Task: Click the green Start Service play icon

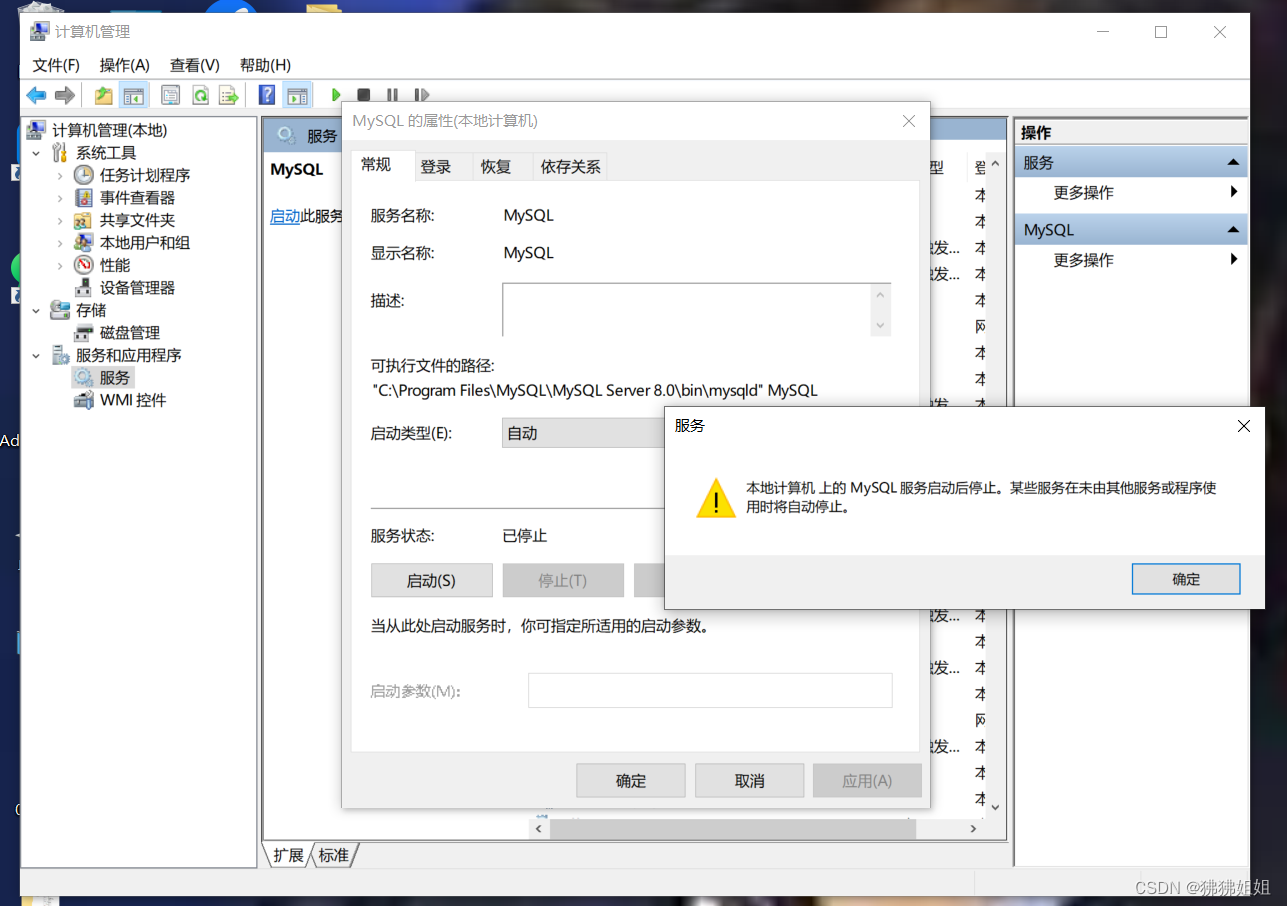Action: (x=336, y=95)
